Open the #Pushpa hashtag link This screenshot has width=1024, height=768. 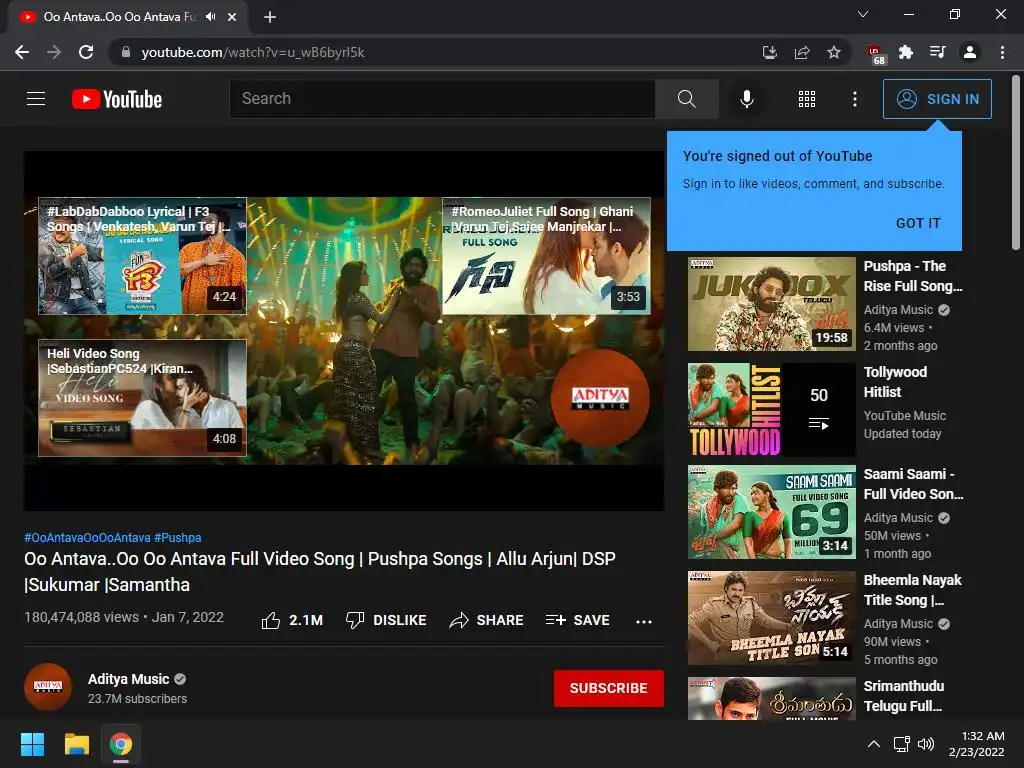[x=178, y=537]
